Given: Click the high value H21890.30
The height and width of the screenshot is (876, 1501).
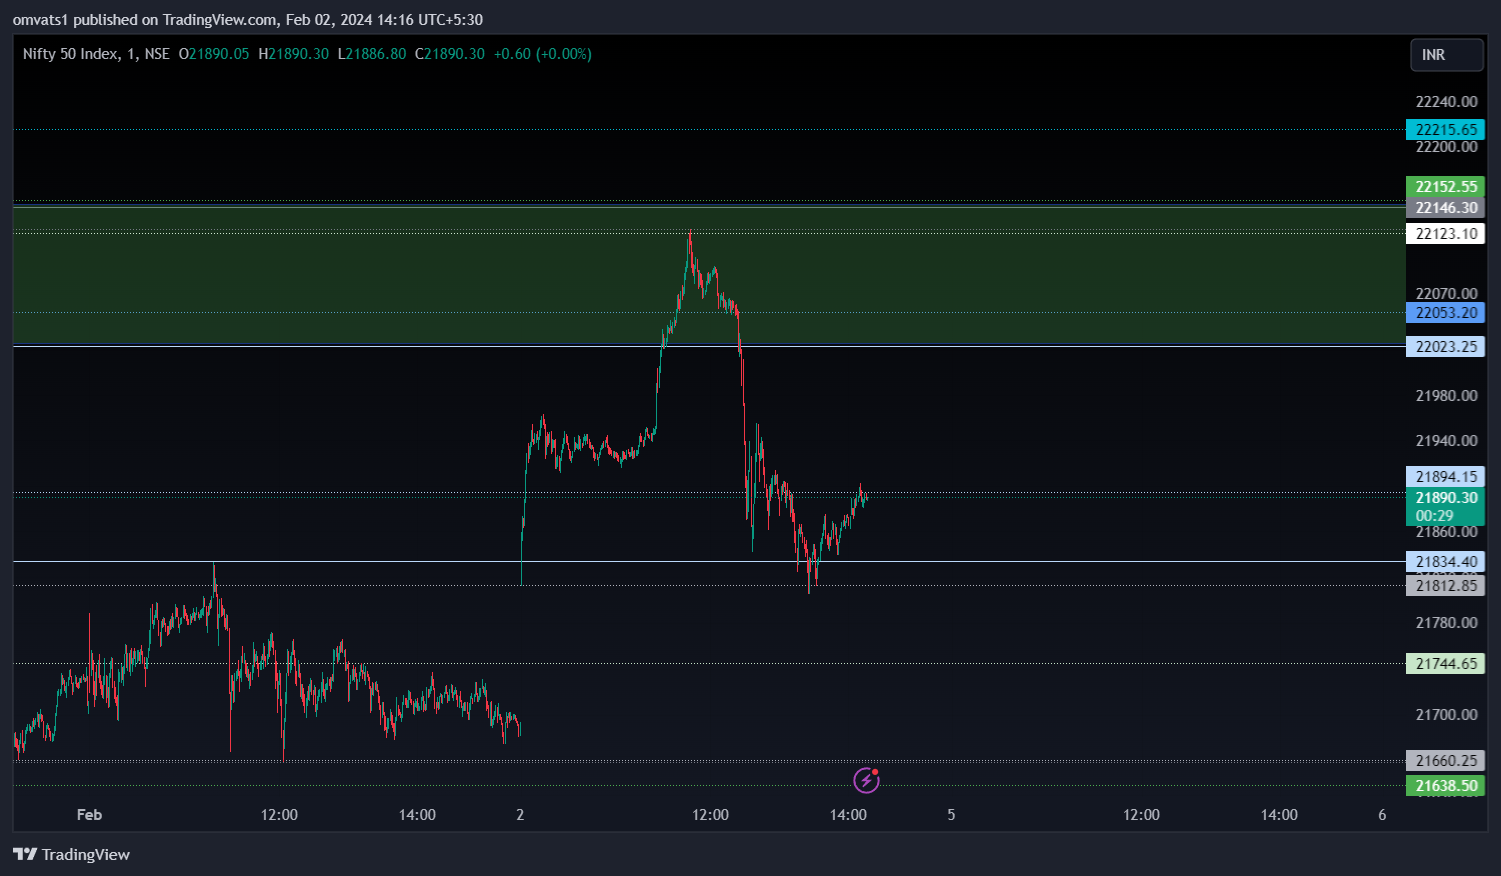Looking at the screenshot, I should click(x=293, y=54).
